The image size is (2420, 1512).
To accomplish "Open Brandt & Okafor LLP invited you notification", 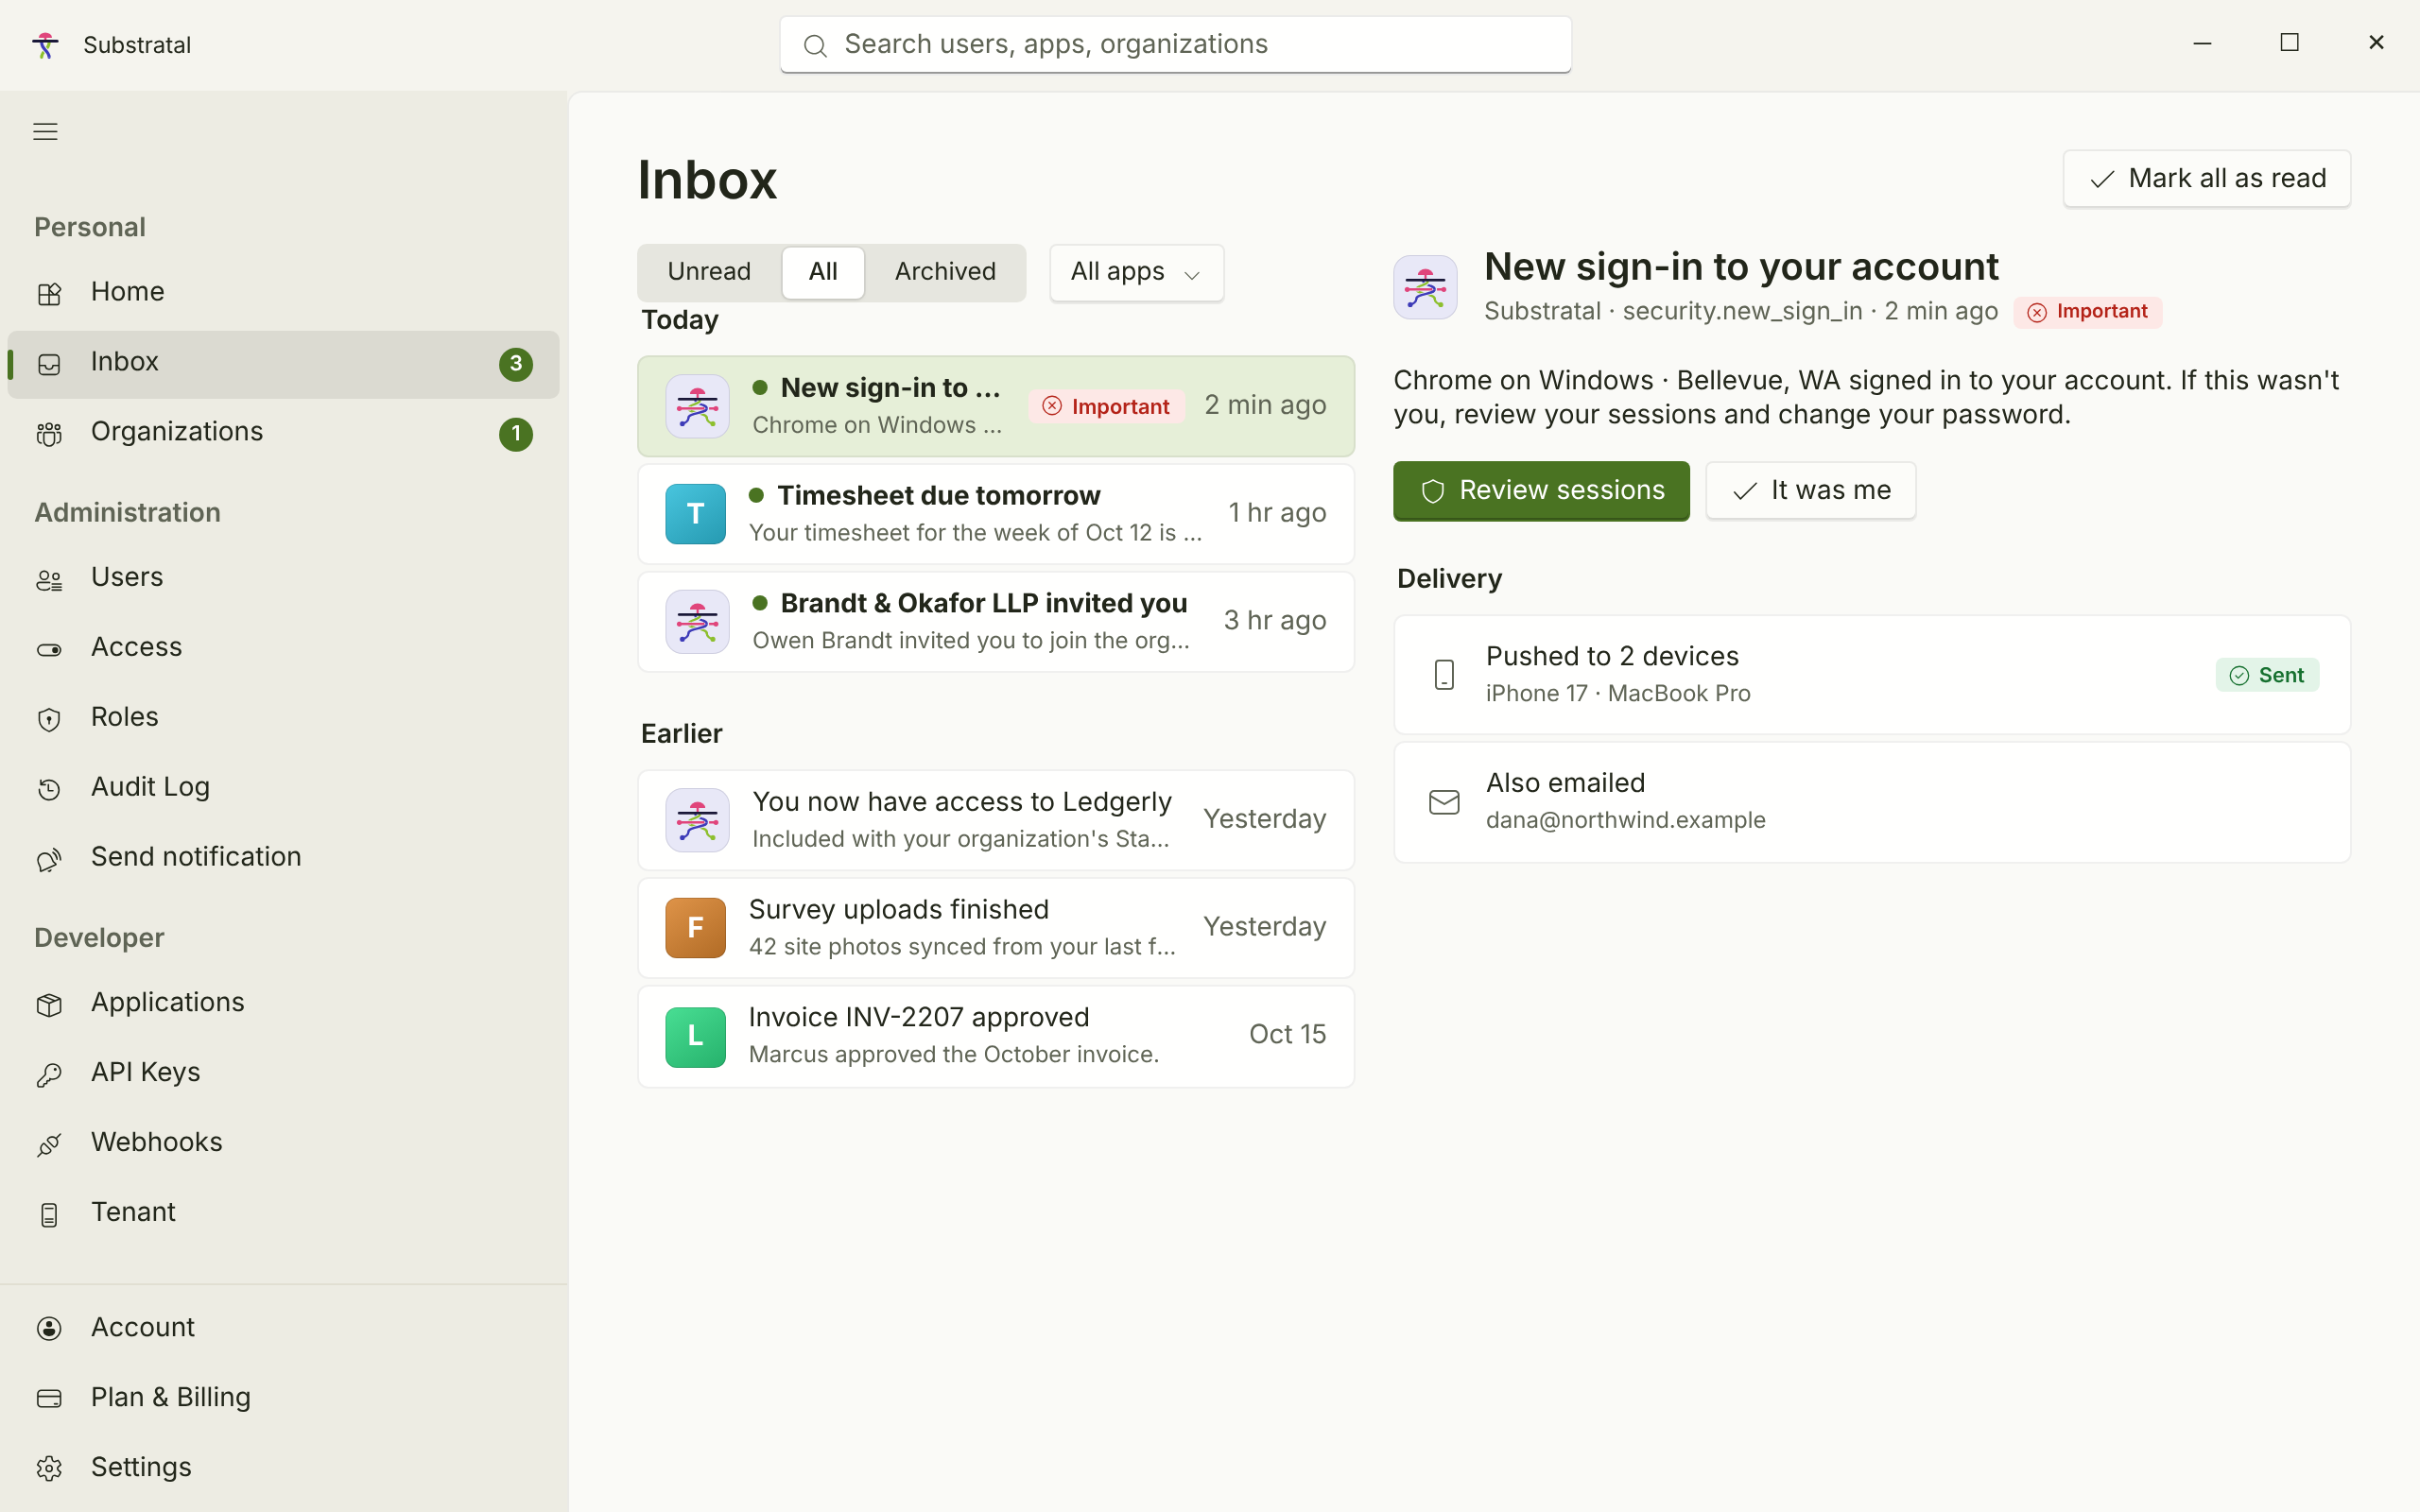I will coord(996,622).
